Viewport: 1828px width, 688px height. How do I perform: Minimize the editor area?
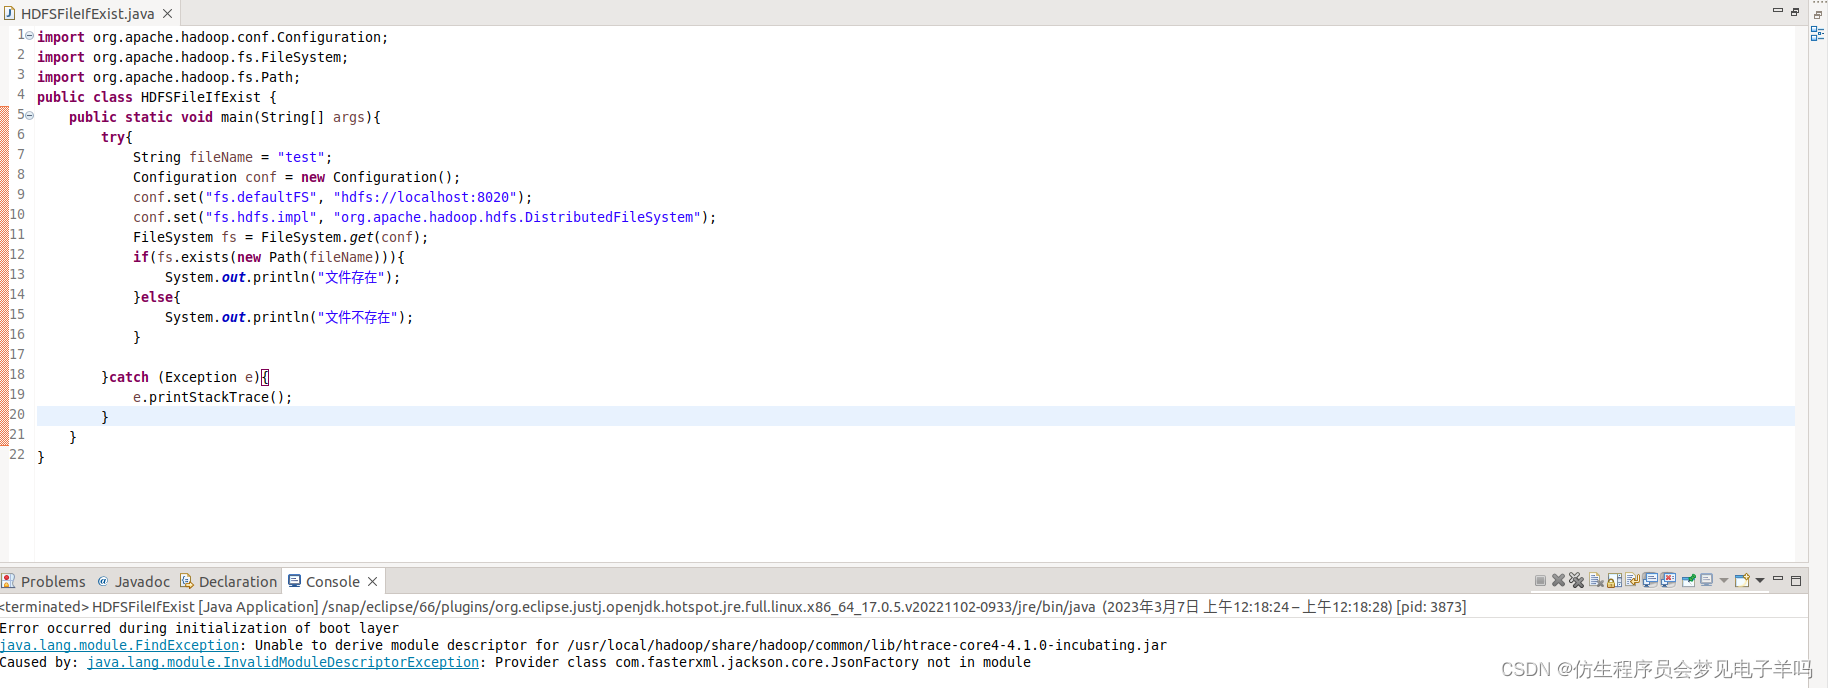coord(1778,11)
